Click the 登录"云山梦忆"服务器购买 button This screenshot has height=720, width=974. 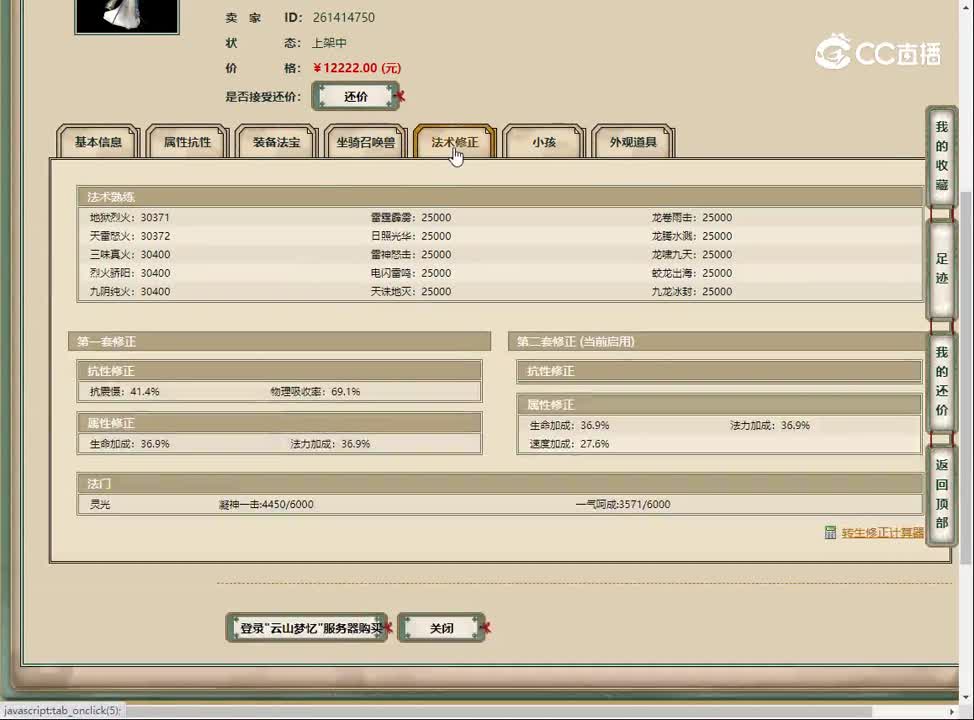[307, 628]
